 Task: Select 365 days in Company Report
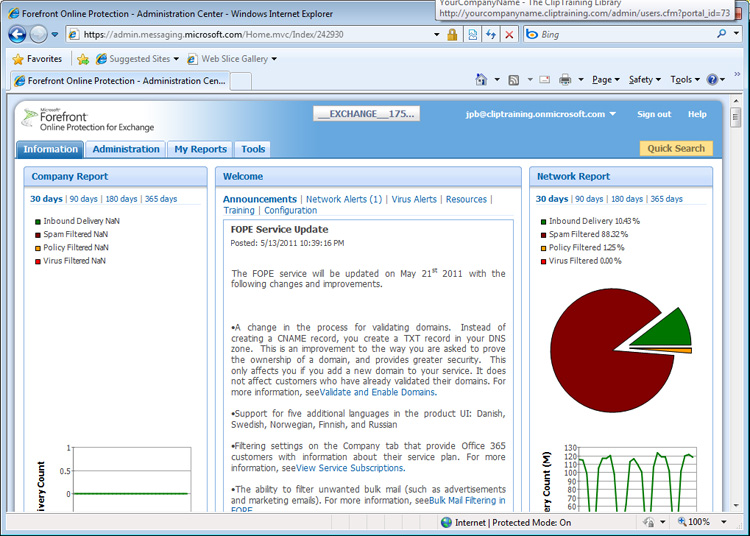(161, 199)
